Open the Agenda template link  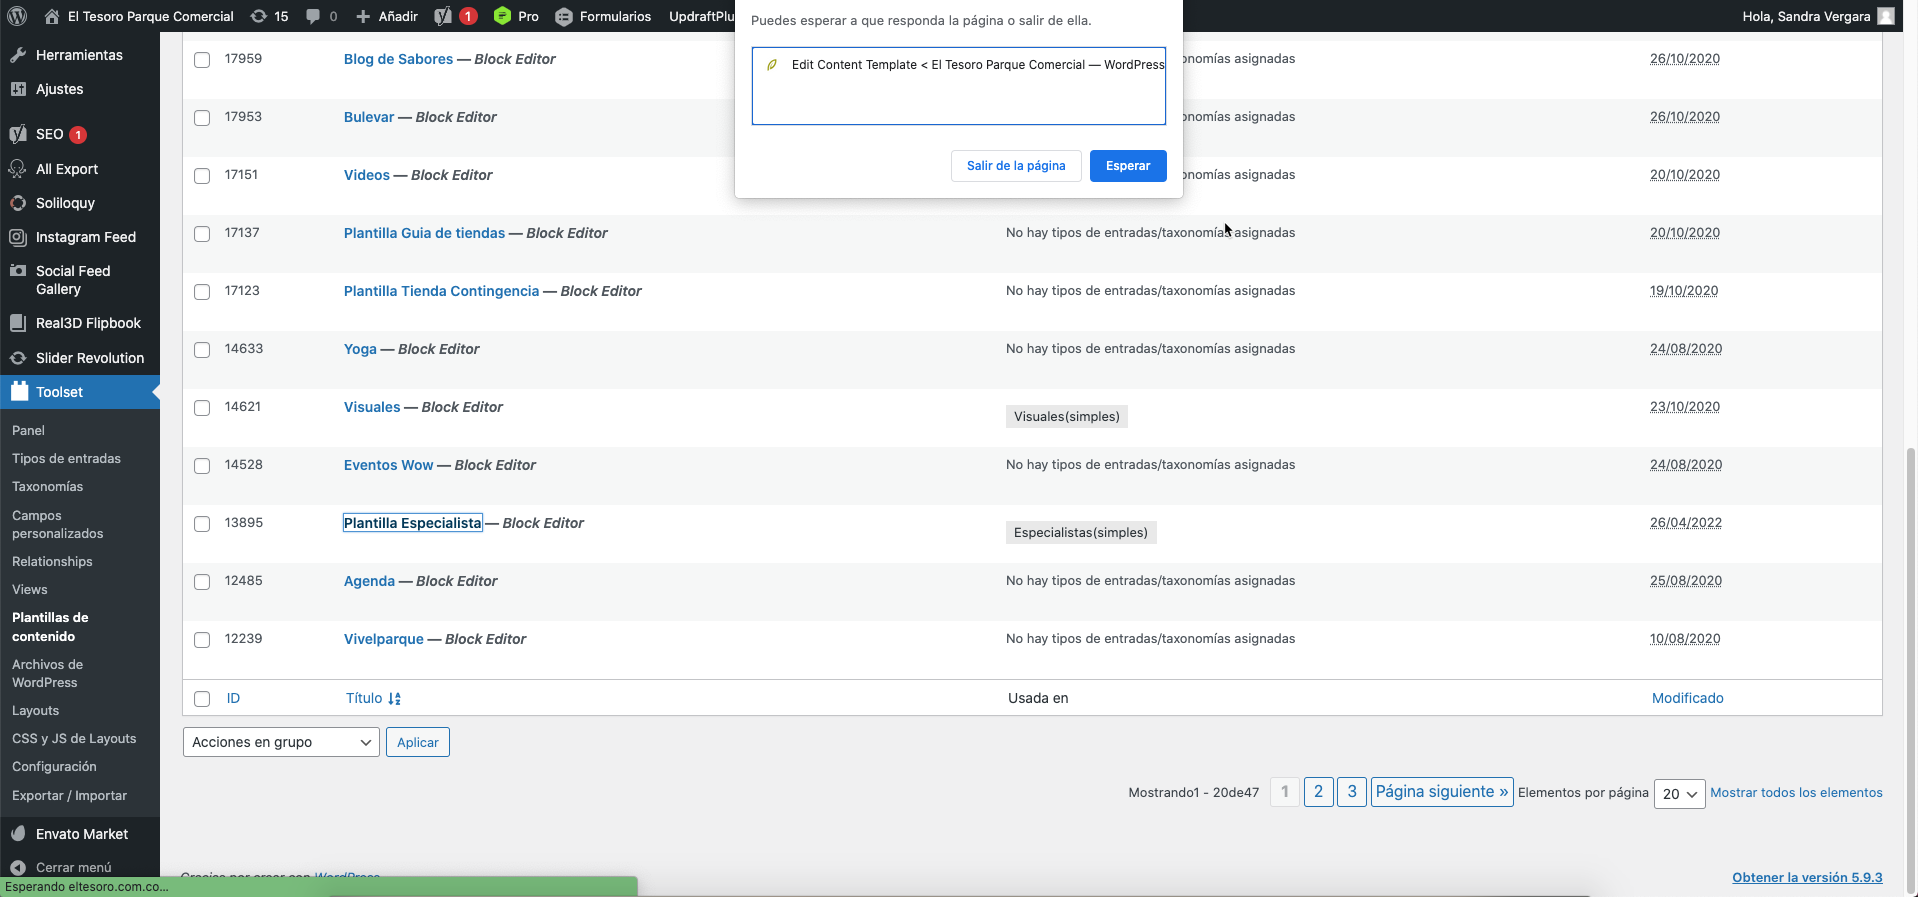tap(369, 581)
